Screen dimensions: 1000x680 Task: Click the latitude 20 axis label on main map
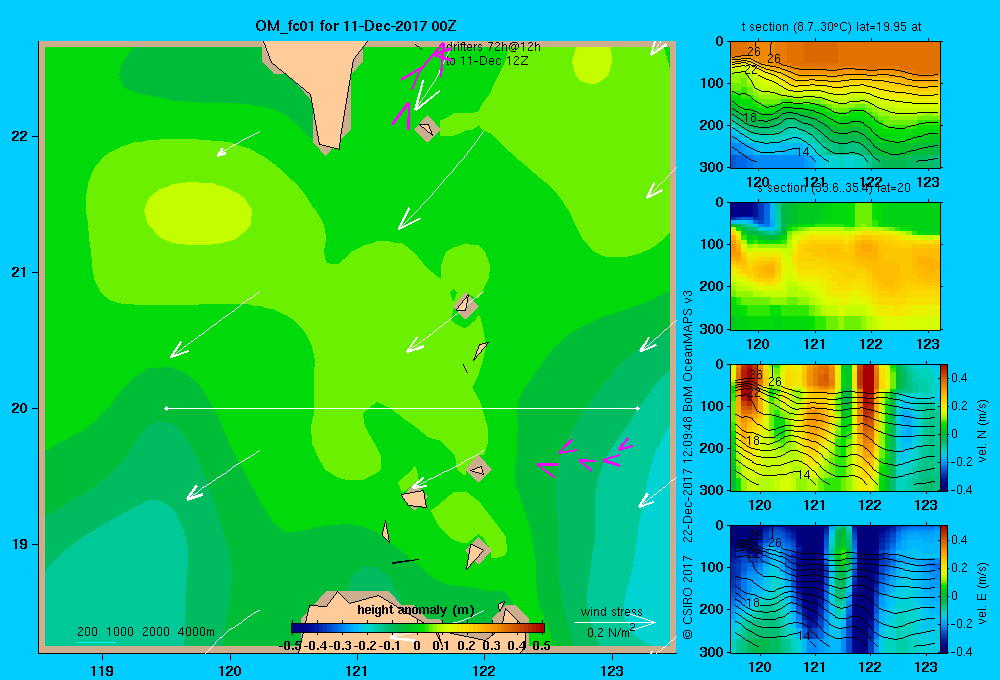[x=19, y=408]
